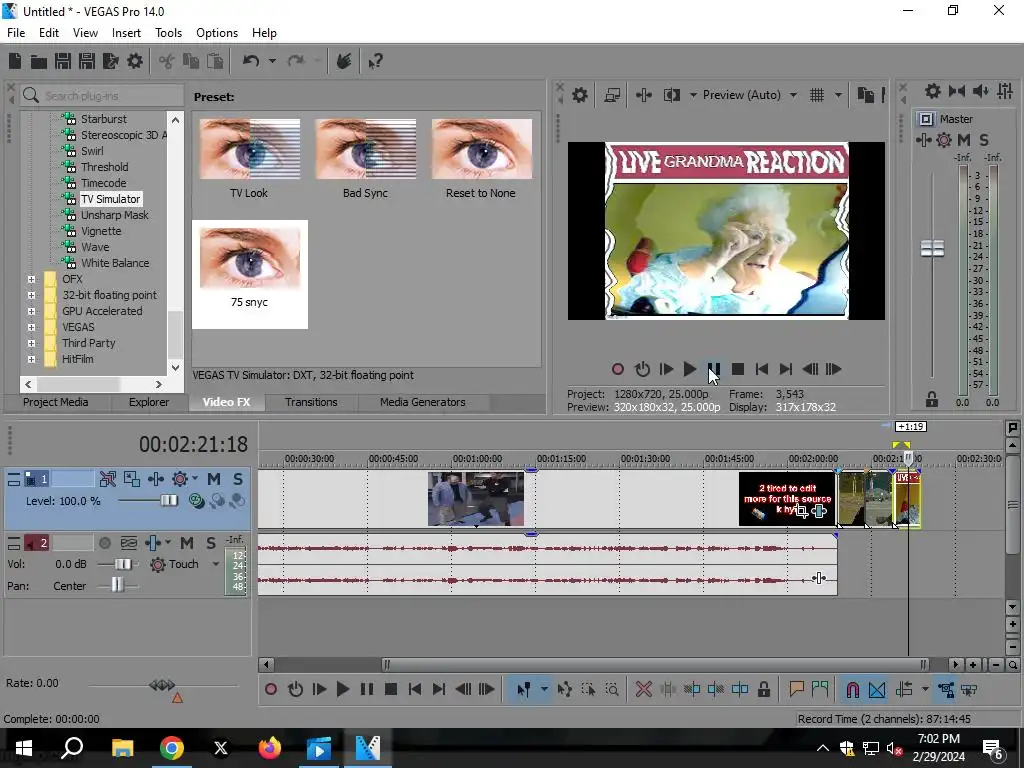Click the Open project folder icon
This screenshot has width=1024, height=768.
pyautogui.click(x=39, y=61)
